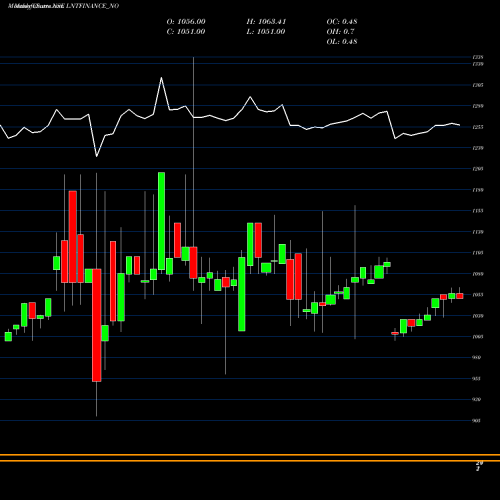Screen dimensions: 500x500
Task: Click the highest peak of the white indicator line
Action: (161, 78)
